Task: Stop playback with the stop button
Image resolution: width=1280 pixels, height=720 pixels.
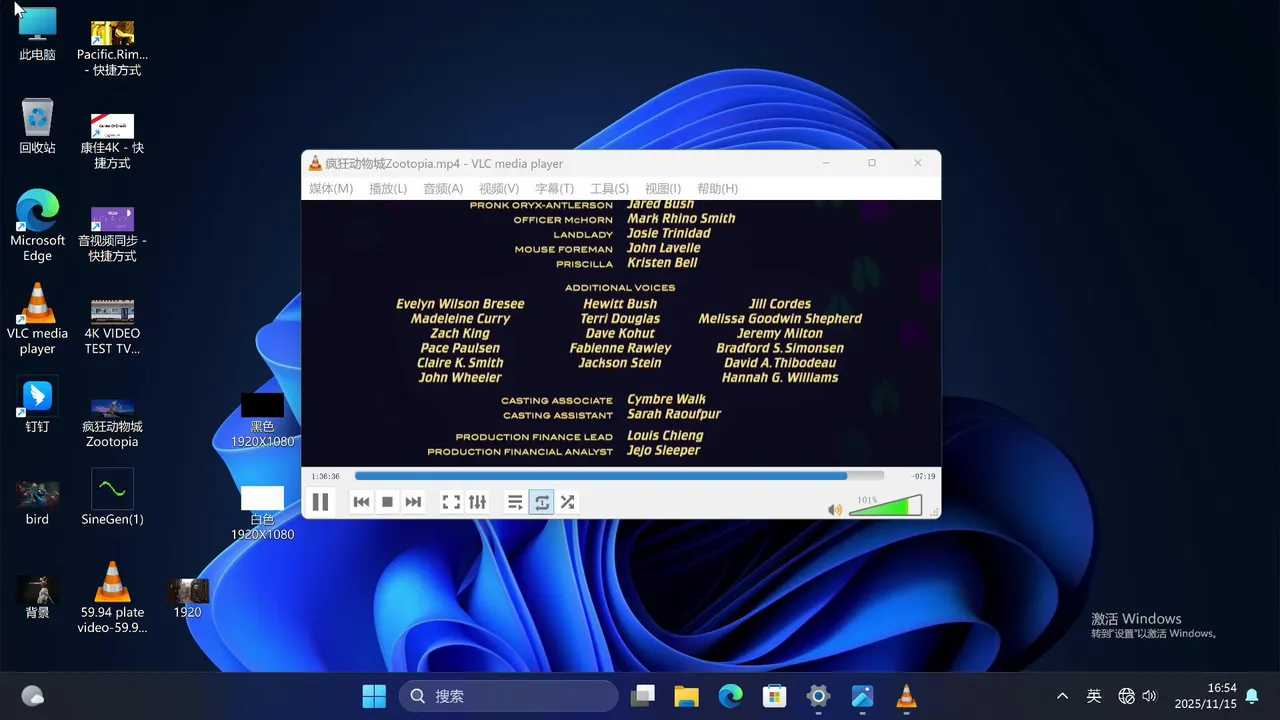Action: click(387, 502)
